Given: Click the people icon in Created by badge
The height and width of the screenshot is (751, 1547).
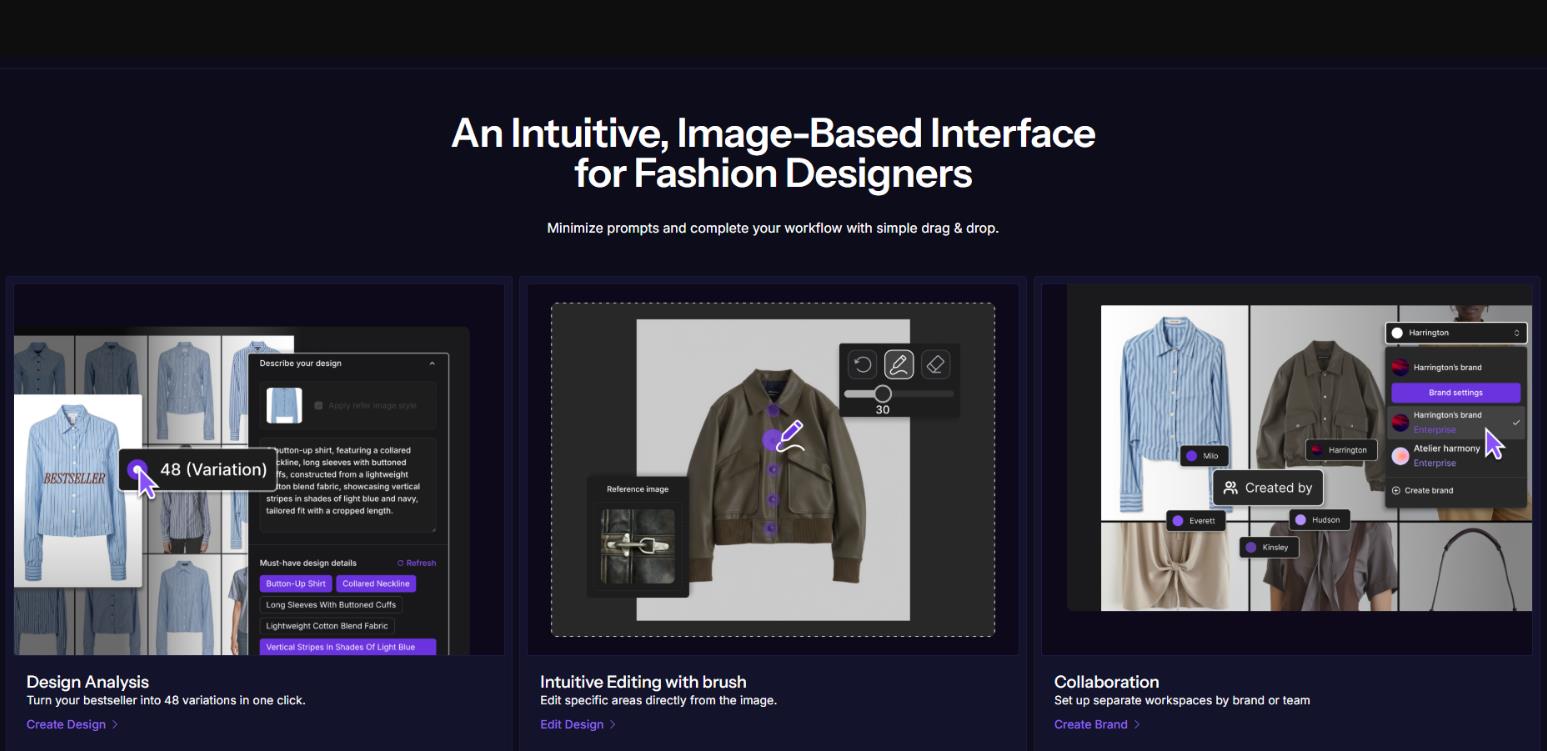Looking at the screenshot, I should [x=1230, y=488].
